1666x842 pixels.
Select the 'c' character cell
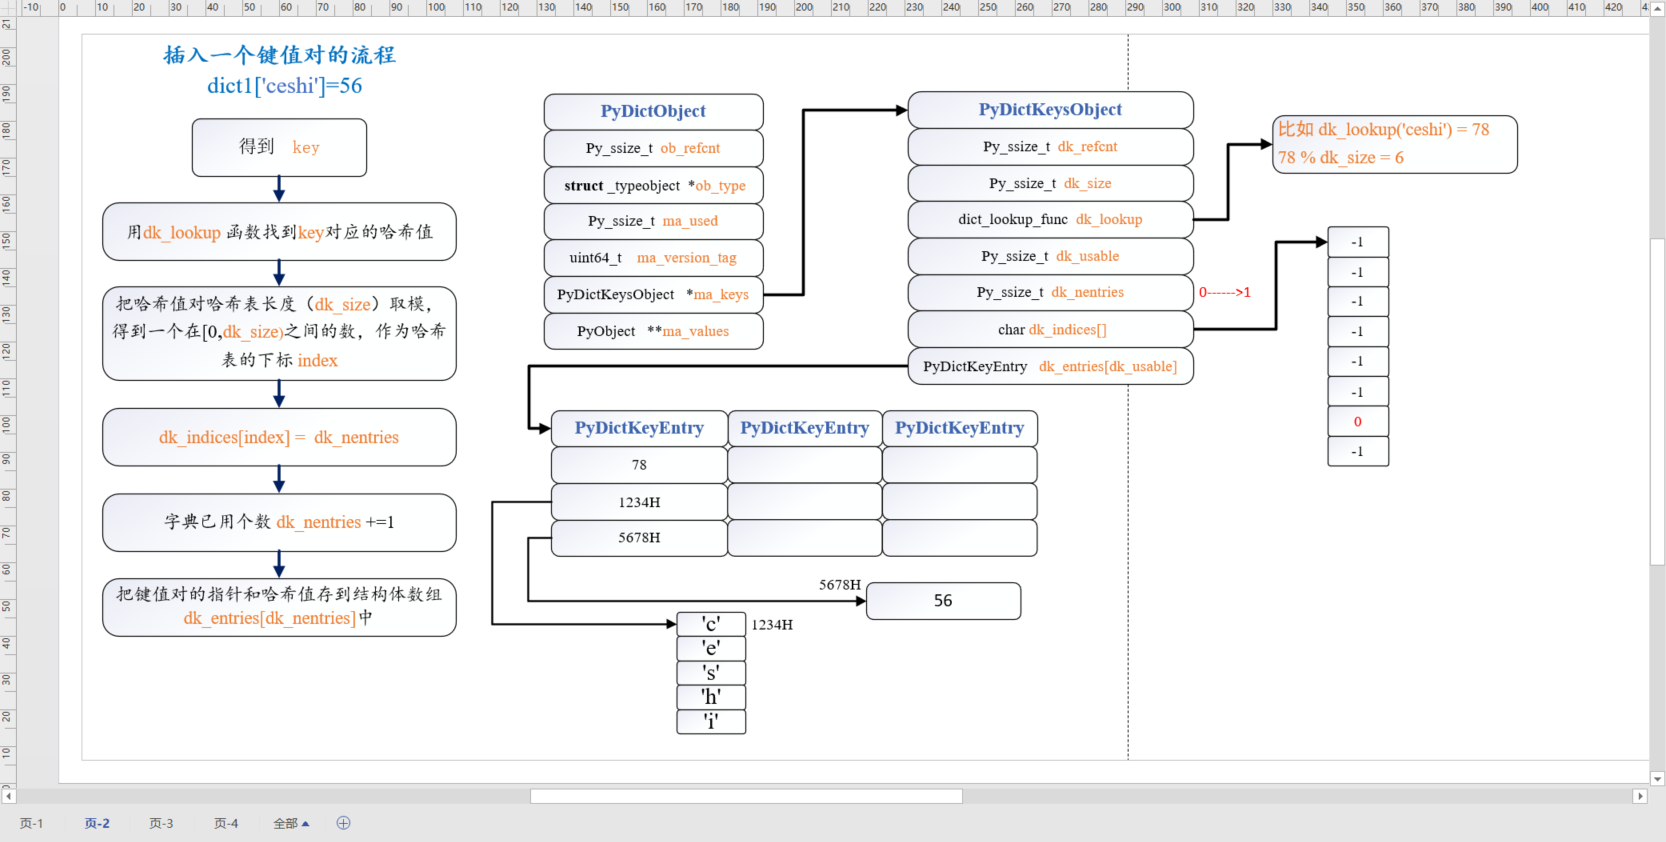click(711, 624)
